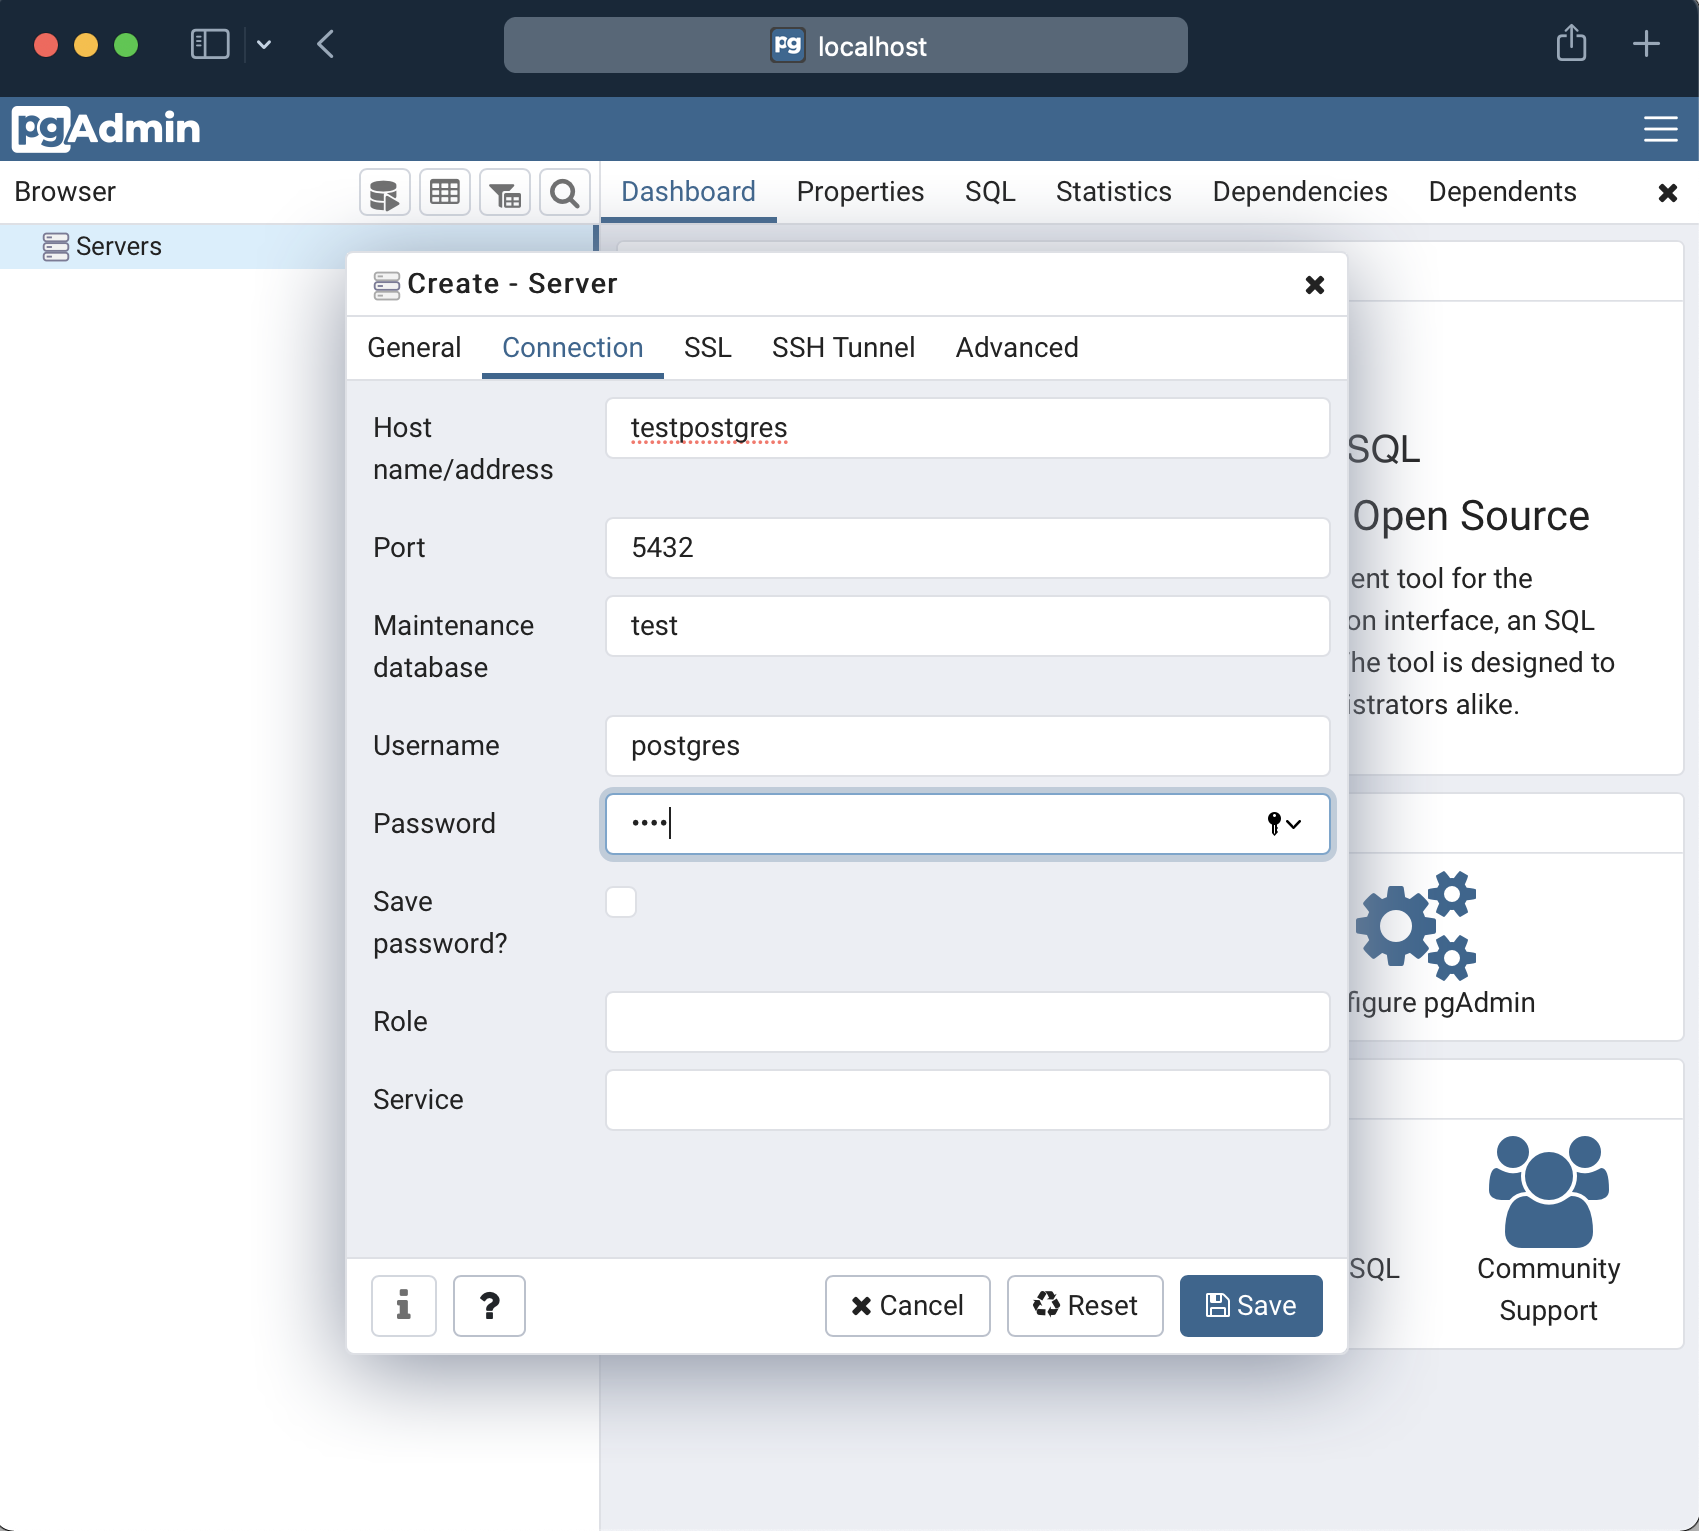The width and height of the screenshot is (1699, 1531).
Task: Click the Safari share icon
Action: click(x=1571, y=44)
